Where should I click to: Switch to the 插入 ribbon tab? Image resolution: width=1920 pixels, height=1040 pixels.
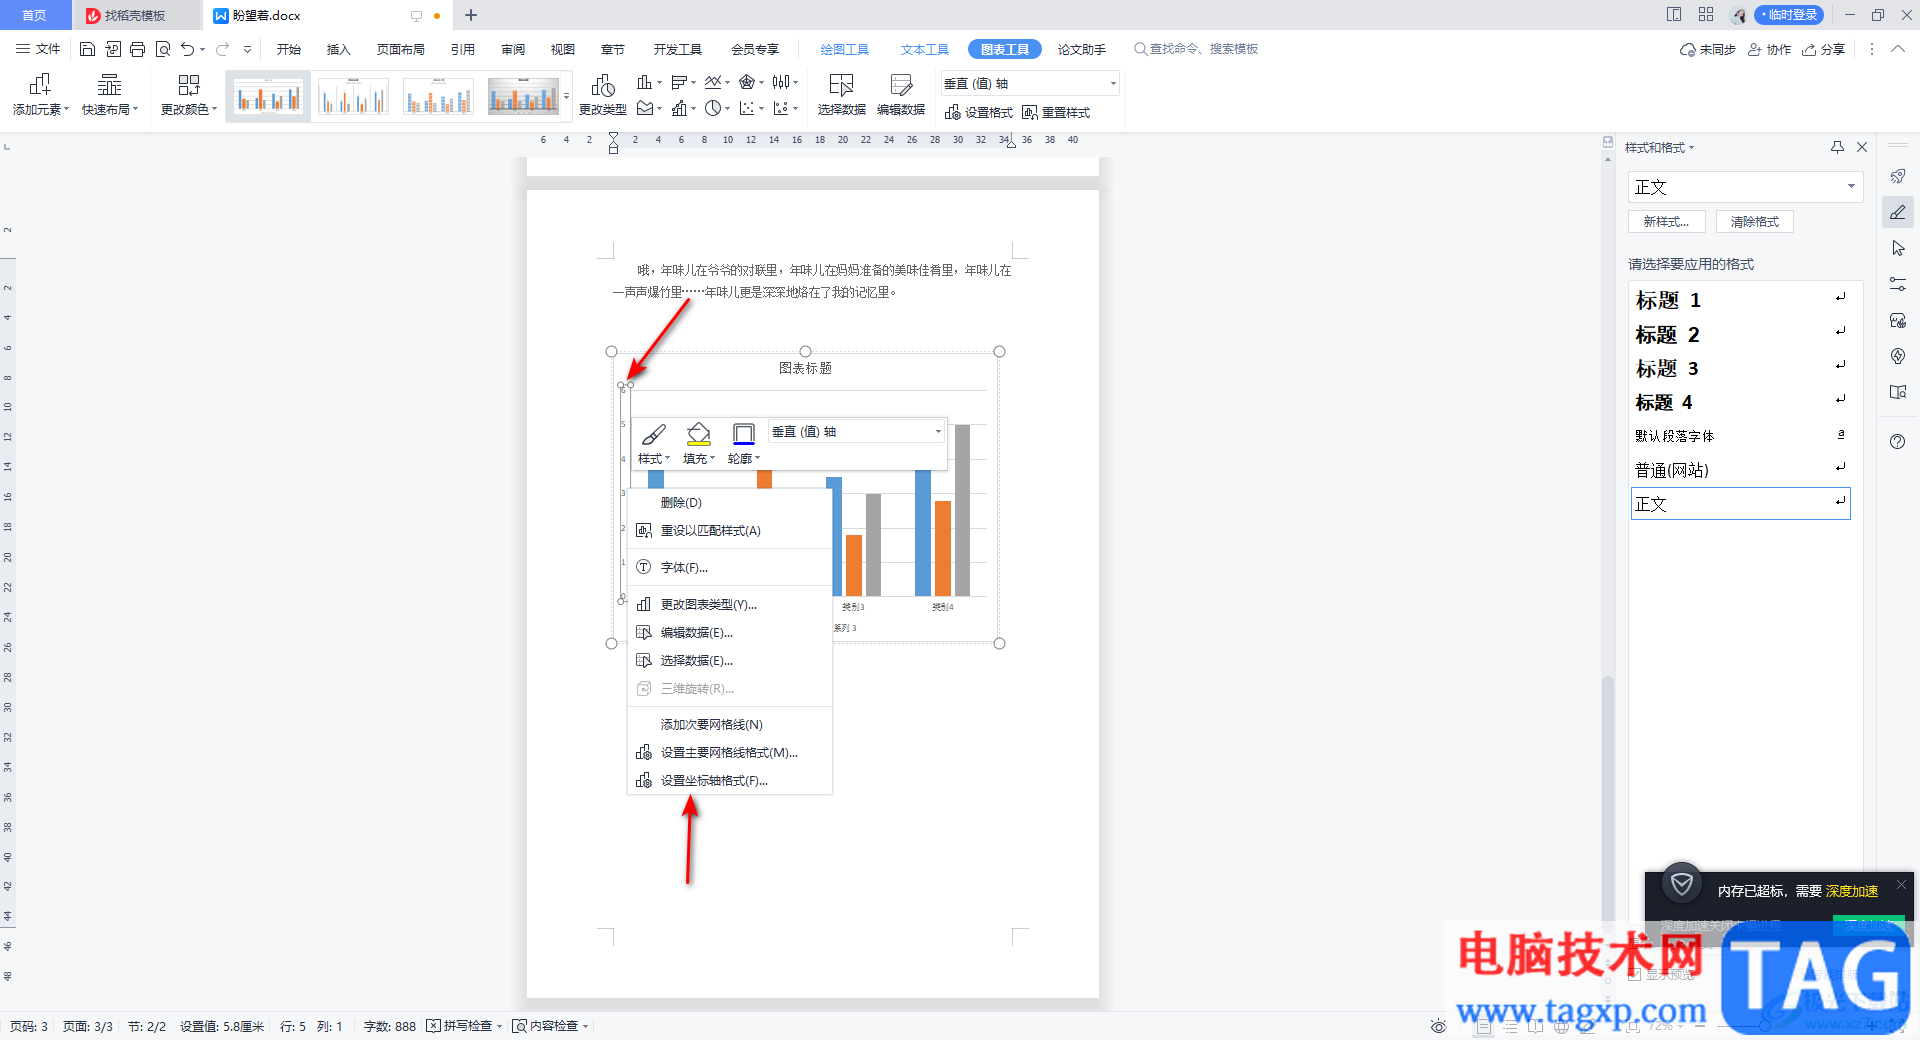click(x=338, y=49)
